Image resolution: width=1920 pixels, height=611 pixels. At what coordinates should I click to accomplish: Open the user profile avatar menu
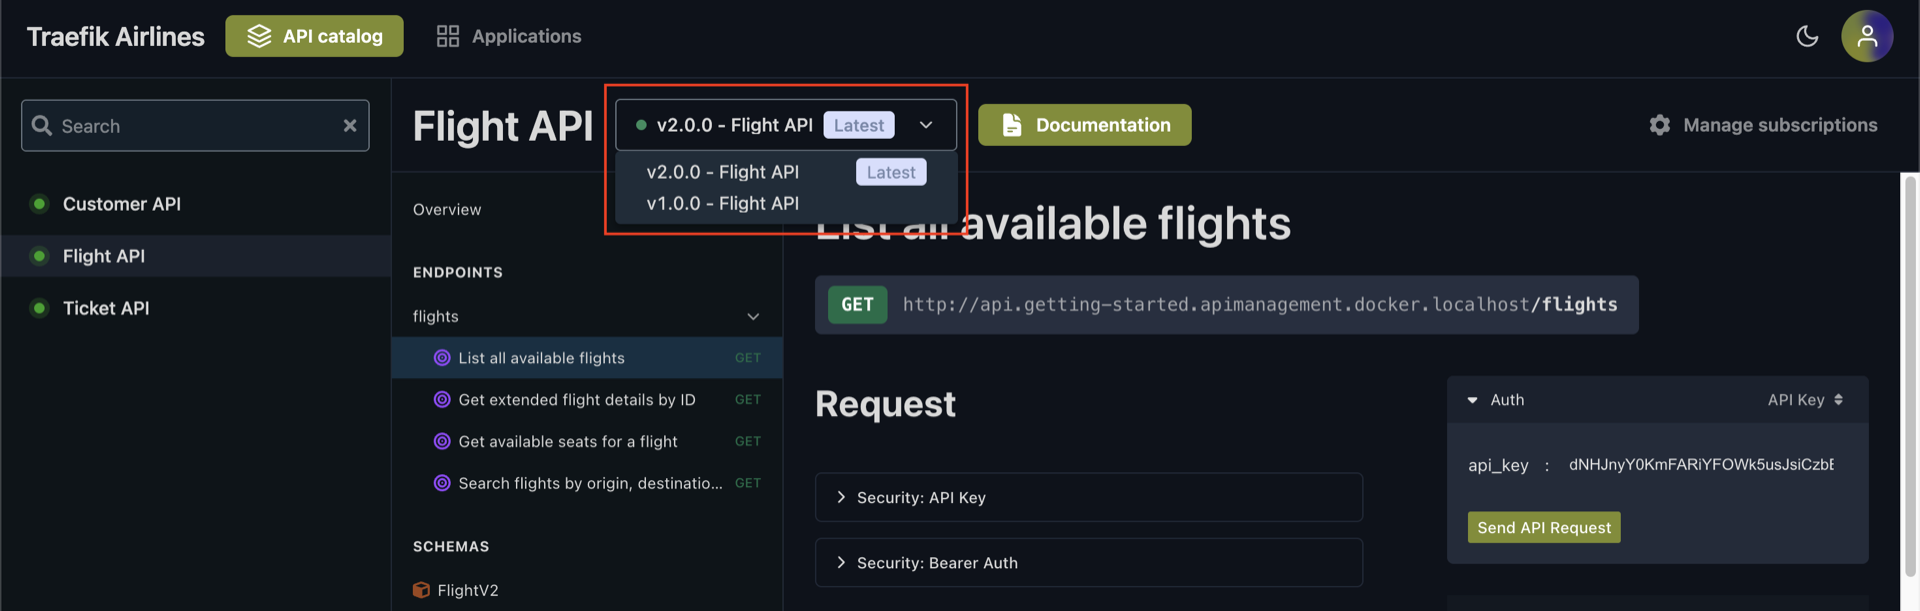1867,36
